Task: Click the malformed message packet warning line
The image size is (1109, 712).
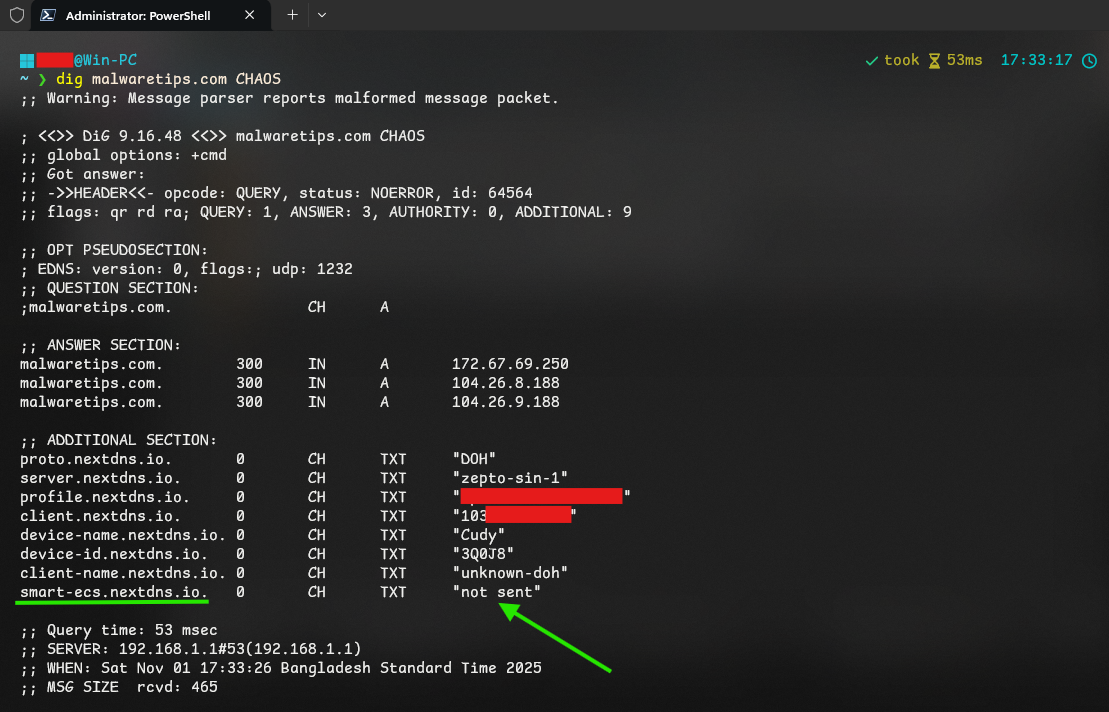Action: tap(289, 98)
